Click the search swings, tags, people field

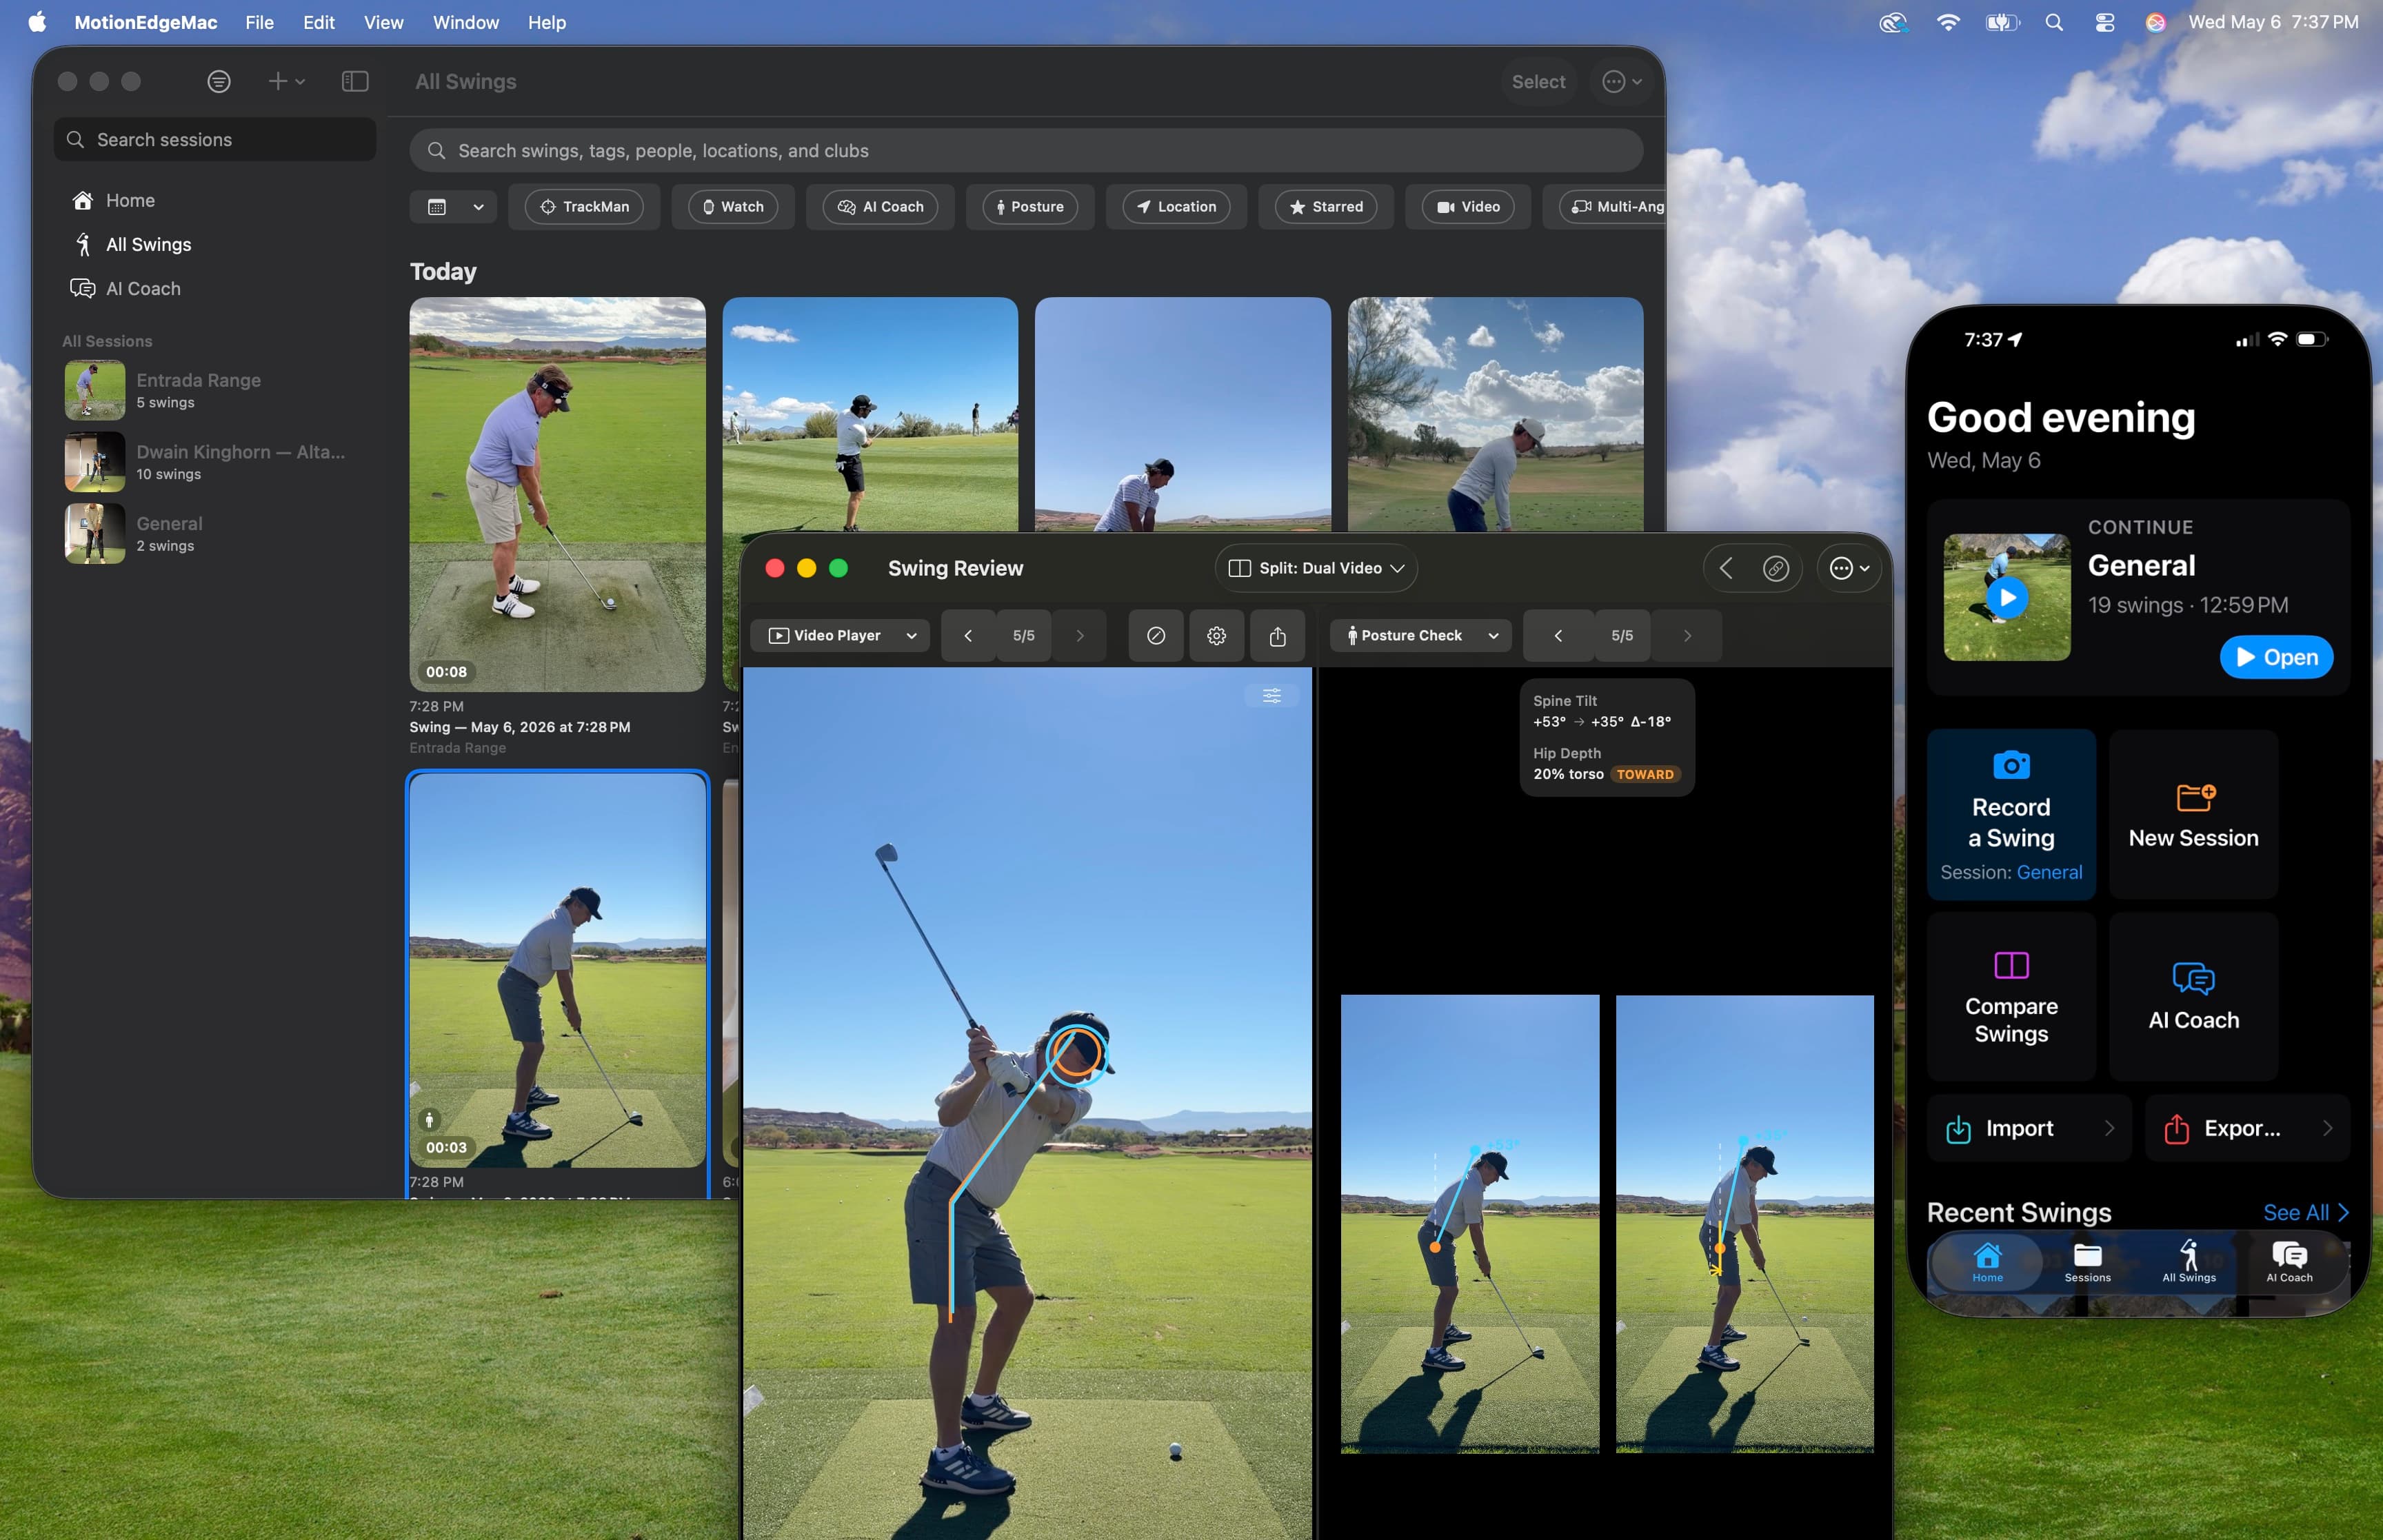pos(1026,151)
